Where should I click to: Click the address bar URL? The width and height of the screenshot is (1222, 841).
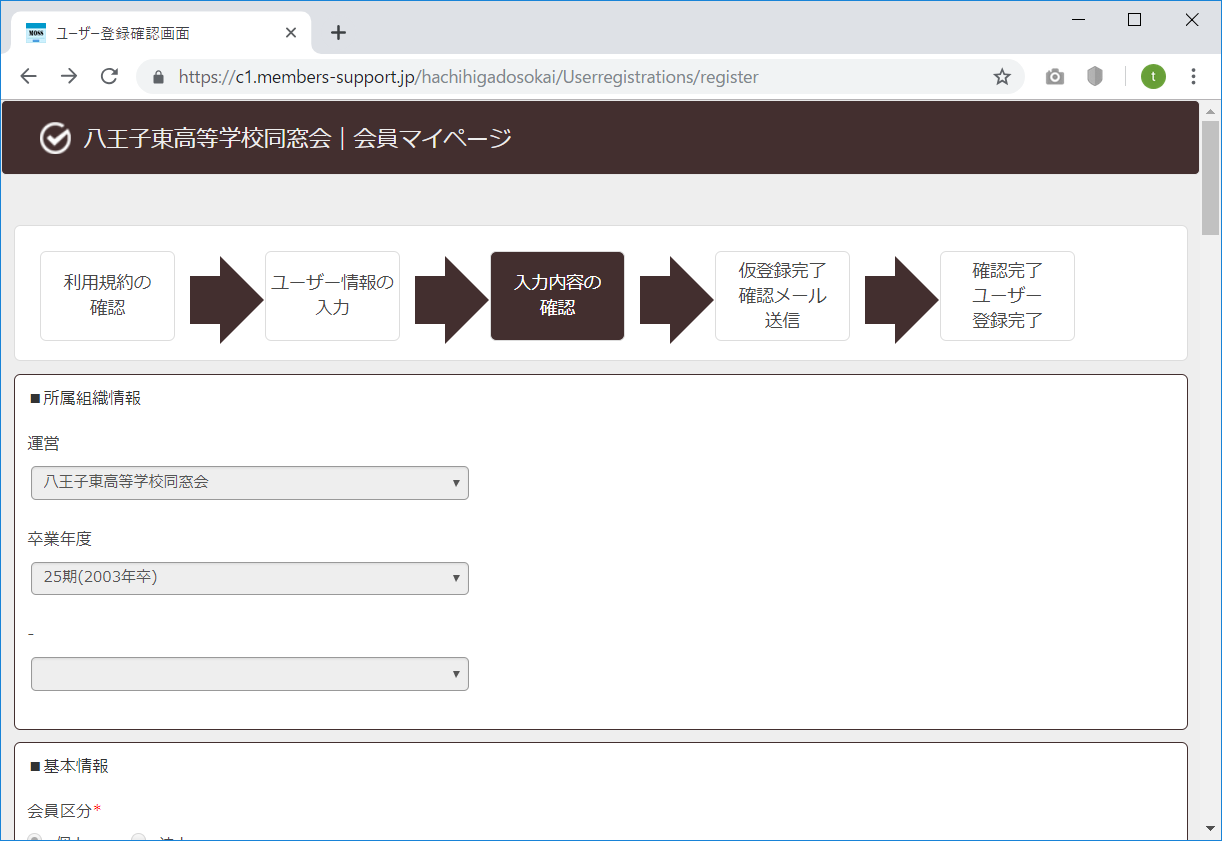(468, 77)
